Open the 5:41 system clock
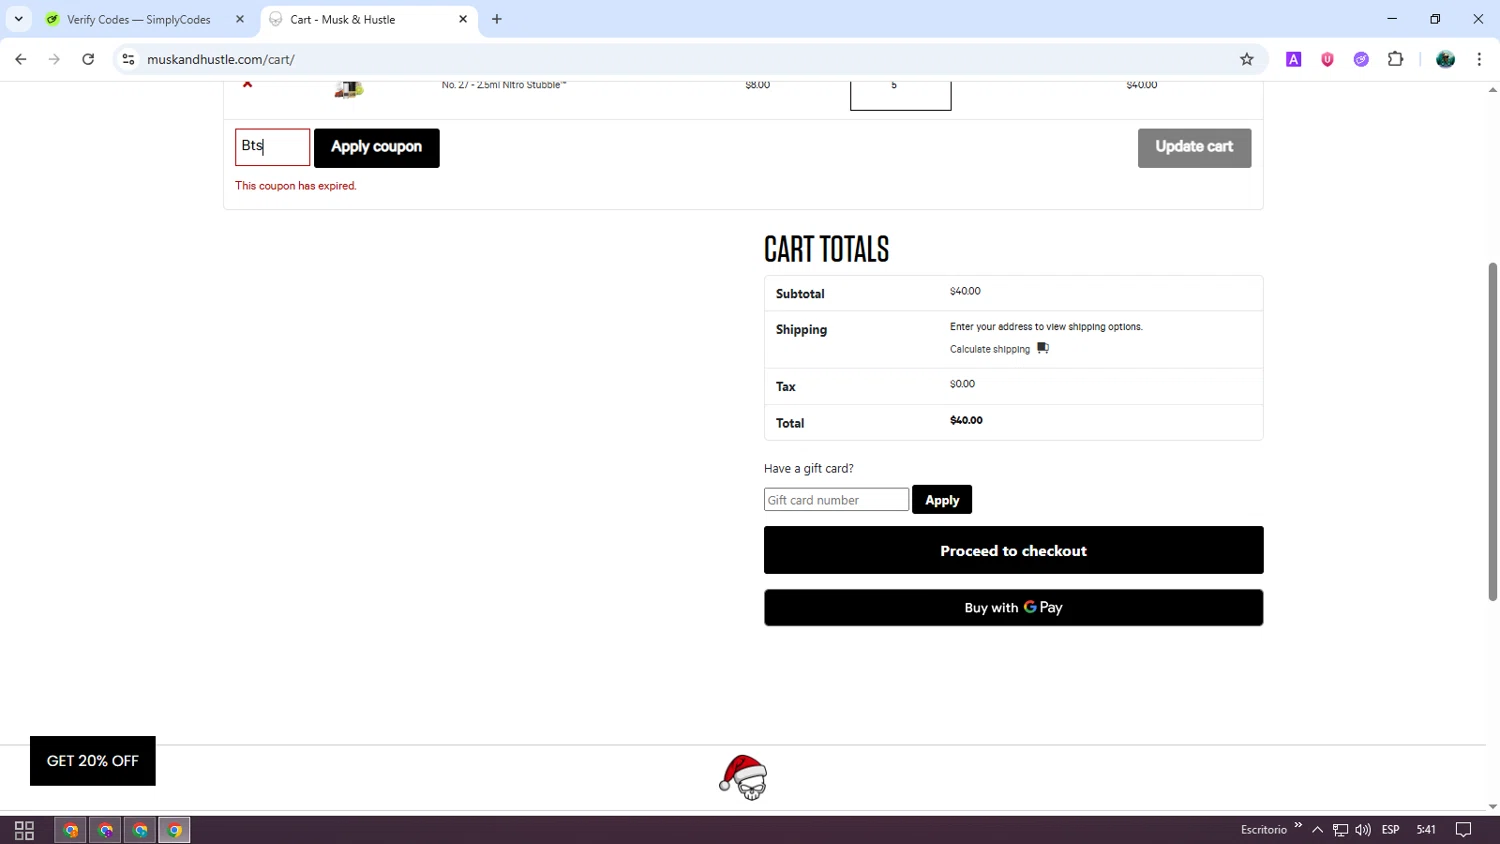This screenshot has width=1500, height=844. tap(1426, 830)
